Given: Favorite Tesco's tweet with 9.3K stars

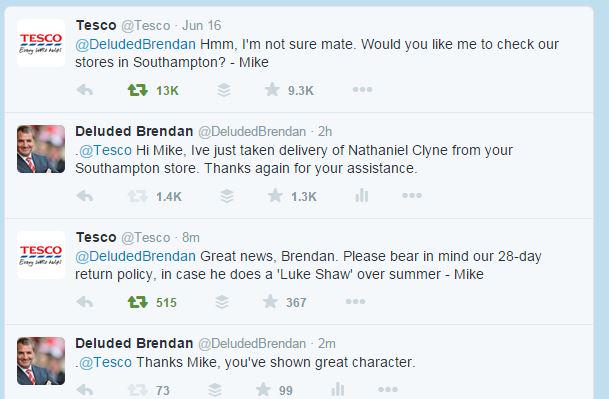Looking at the screenshot, I should click(272, 90).
